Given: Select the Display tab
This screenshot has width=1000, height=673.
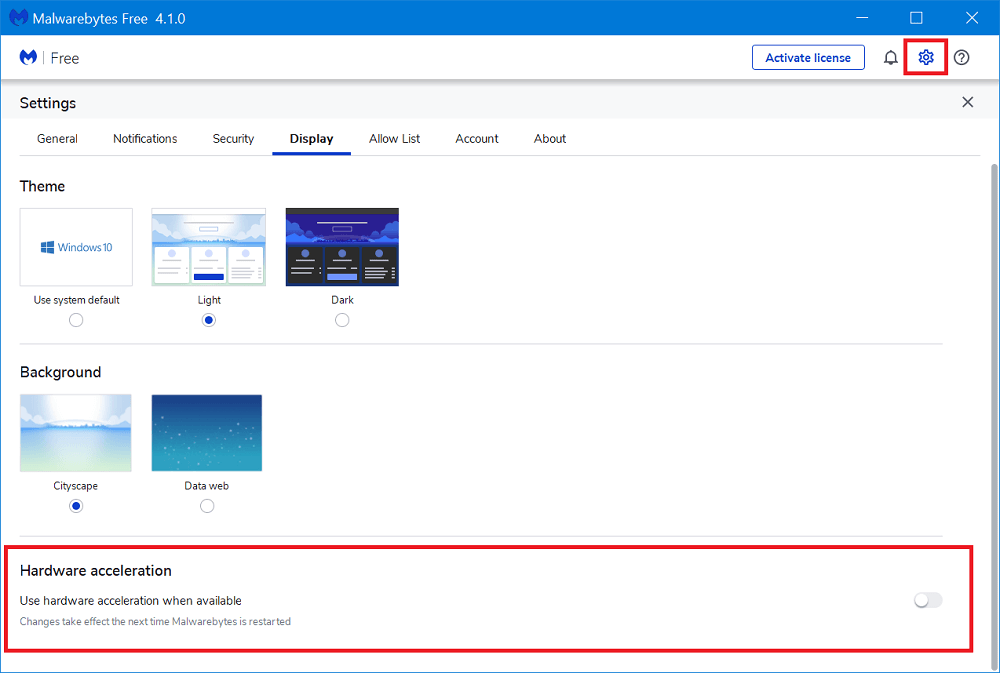Looking at the screenshot, I should tap(311, 139).
